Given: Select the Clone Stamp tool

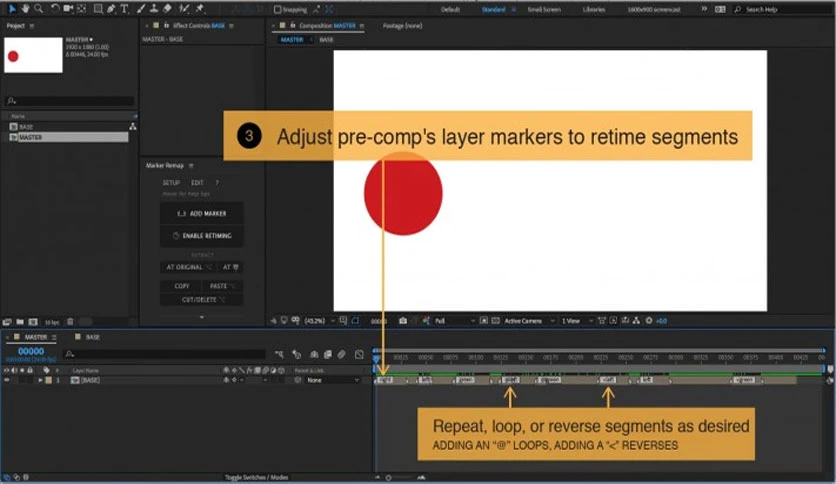Looking at the screenshot, I should point(154,9).
